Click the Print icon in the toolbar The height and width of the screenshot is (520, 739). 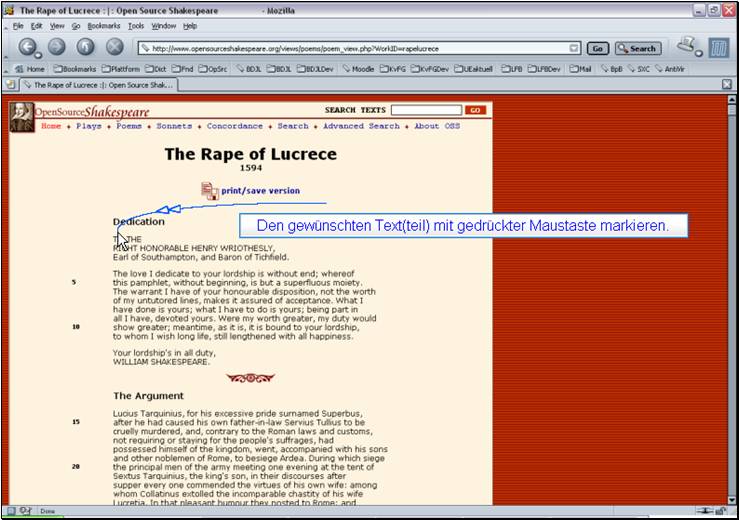(687, 46)
